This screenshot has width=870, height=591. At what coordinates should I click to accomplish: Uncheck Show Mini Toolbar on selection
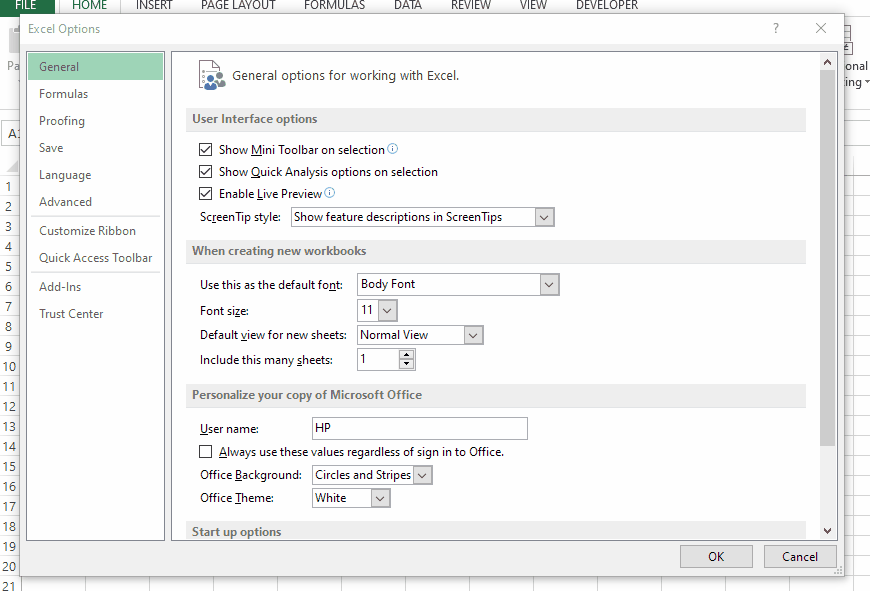click(205, 149)
